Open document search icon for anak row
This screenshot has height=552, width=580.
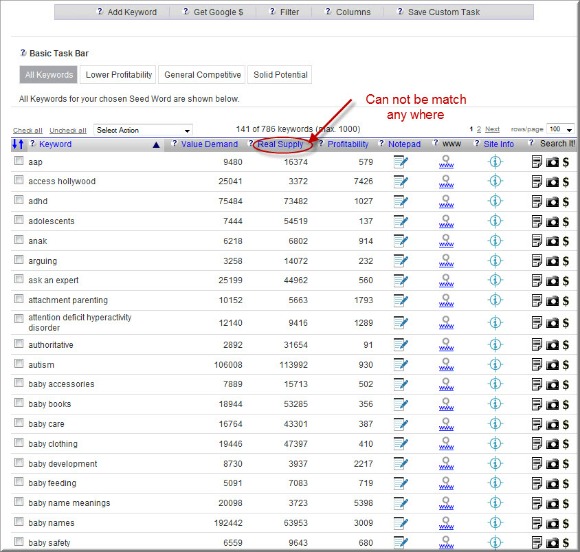pyautogui.click(x=536, y=241)
